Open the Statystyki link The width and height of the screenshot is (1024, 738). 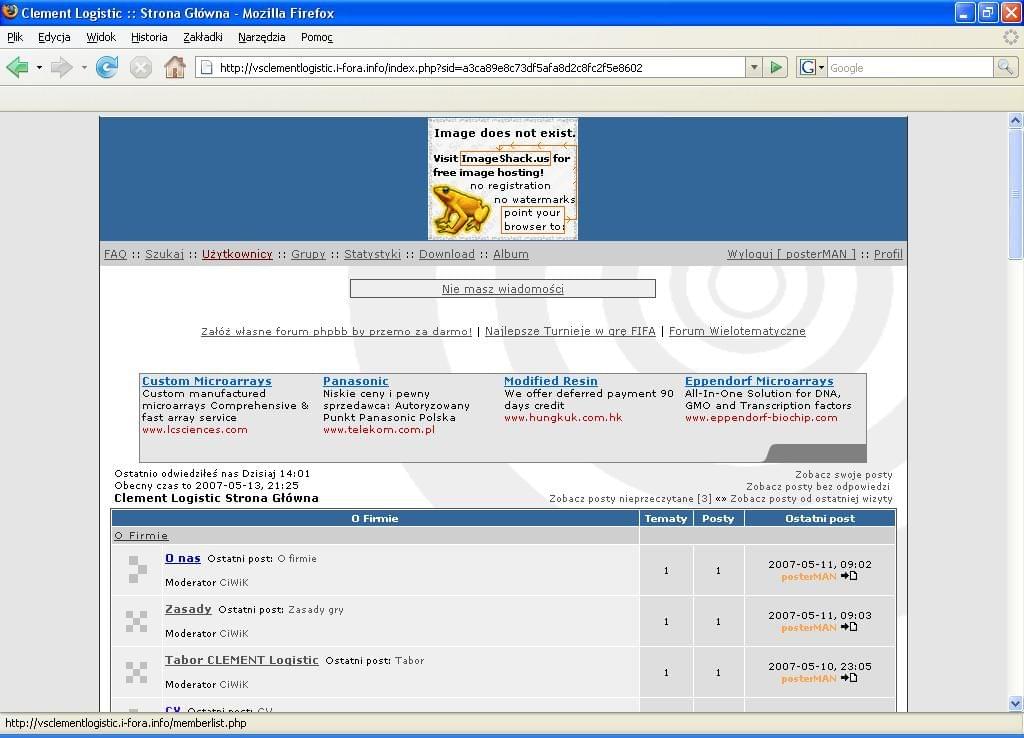372,254
